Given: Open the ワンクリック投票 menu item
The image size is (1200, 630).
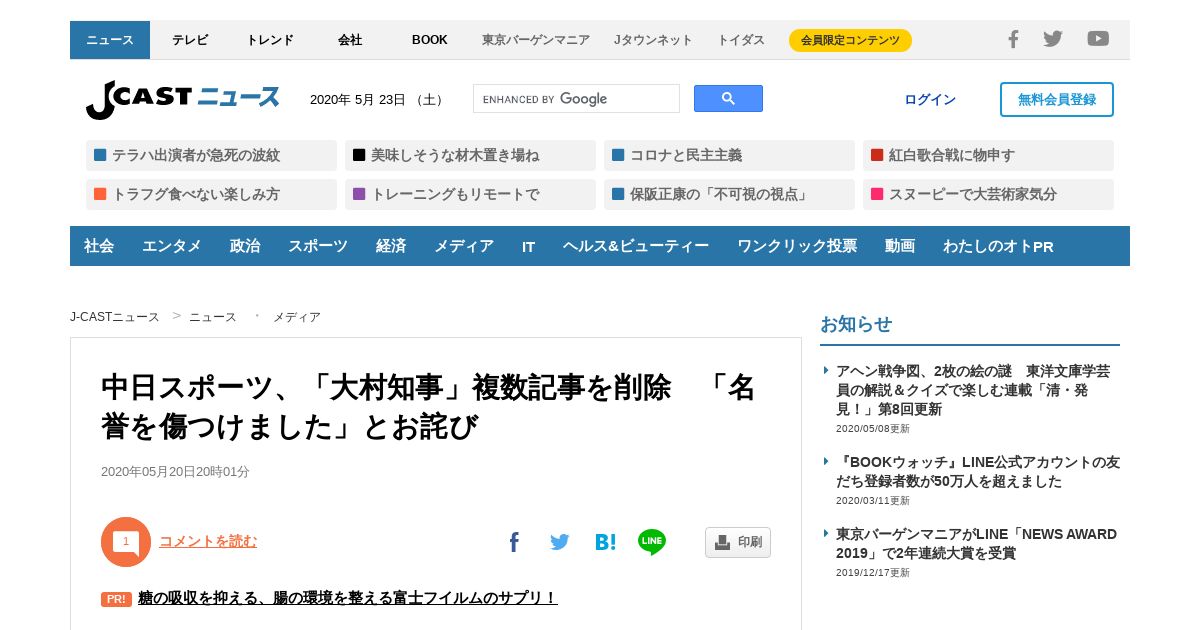Looking at the screenshot, I should pos(797,246).
